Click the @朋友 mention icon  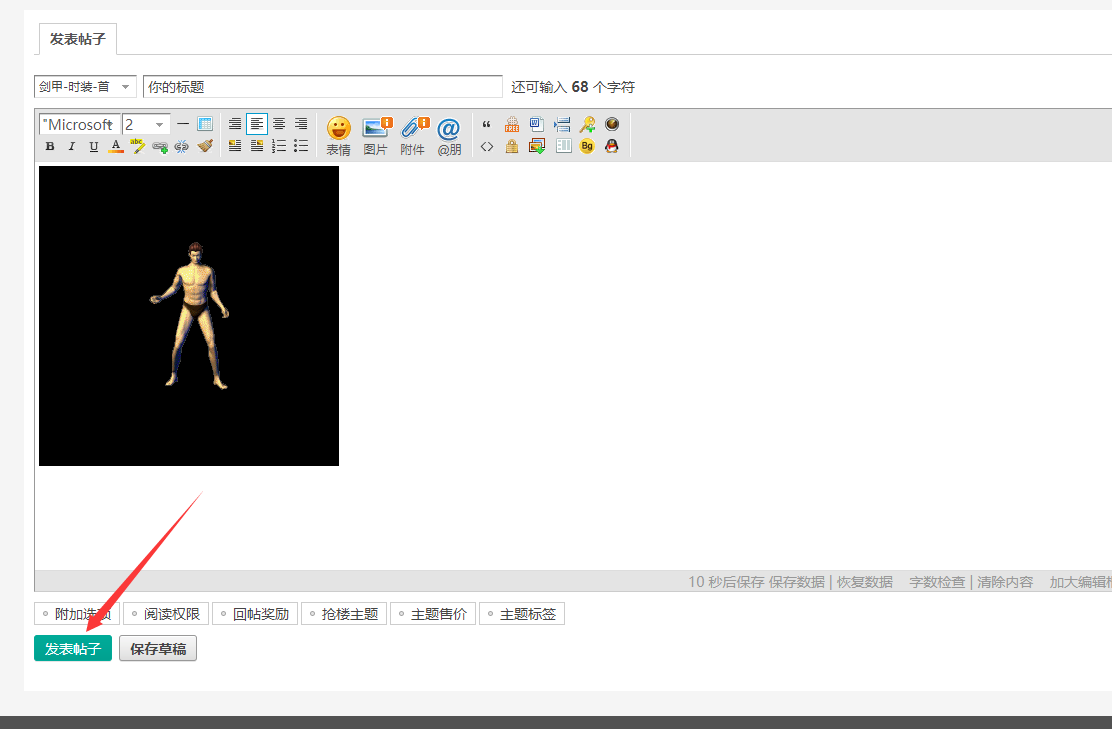(x=449, y=135)
